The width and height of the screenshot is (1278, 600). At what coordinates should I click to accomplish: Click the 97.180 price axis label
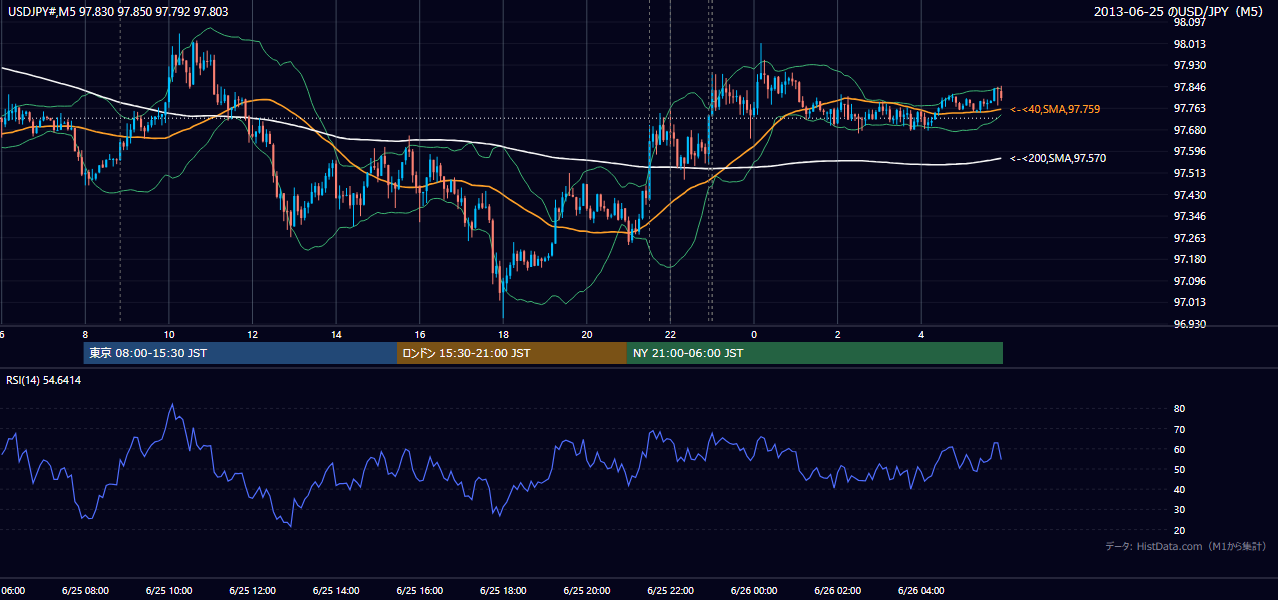[1188, 260]
